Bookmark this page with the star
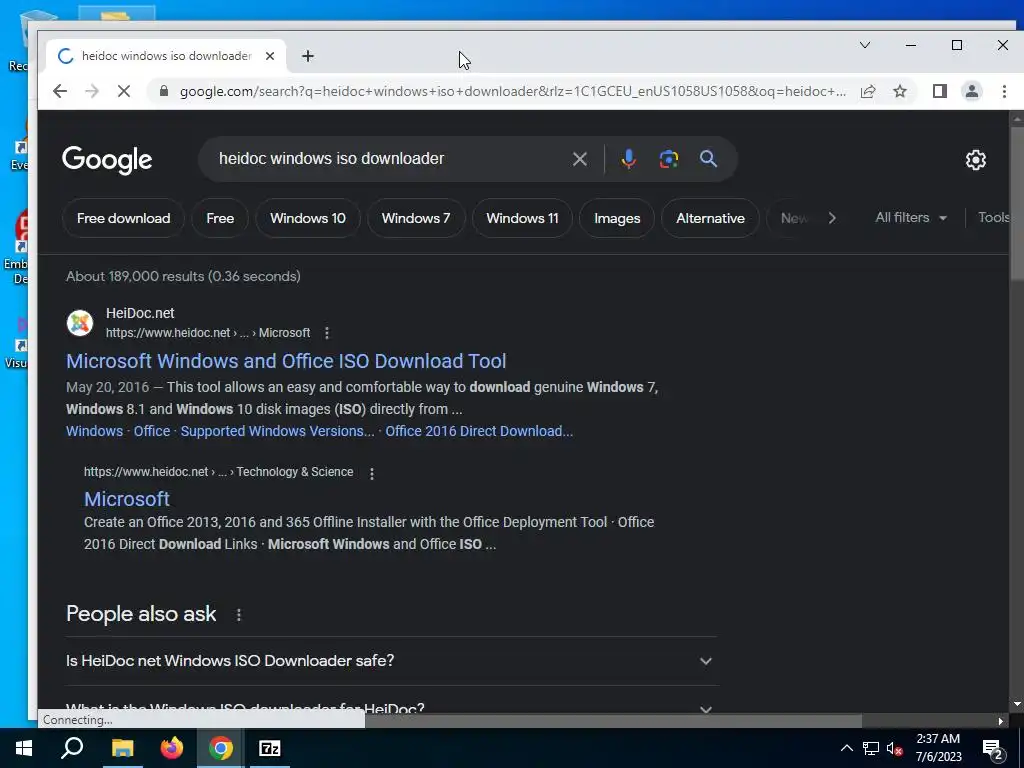The height and width of the screenshot is (768, 1024). [x=900, y=91]
